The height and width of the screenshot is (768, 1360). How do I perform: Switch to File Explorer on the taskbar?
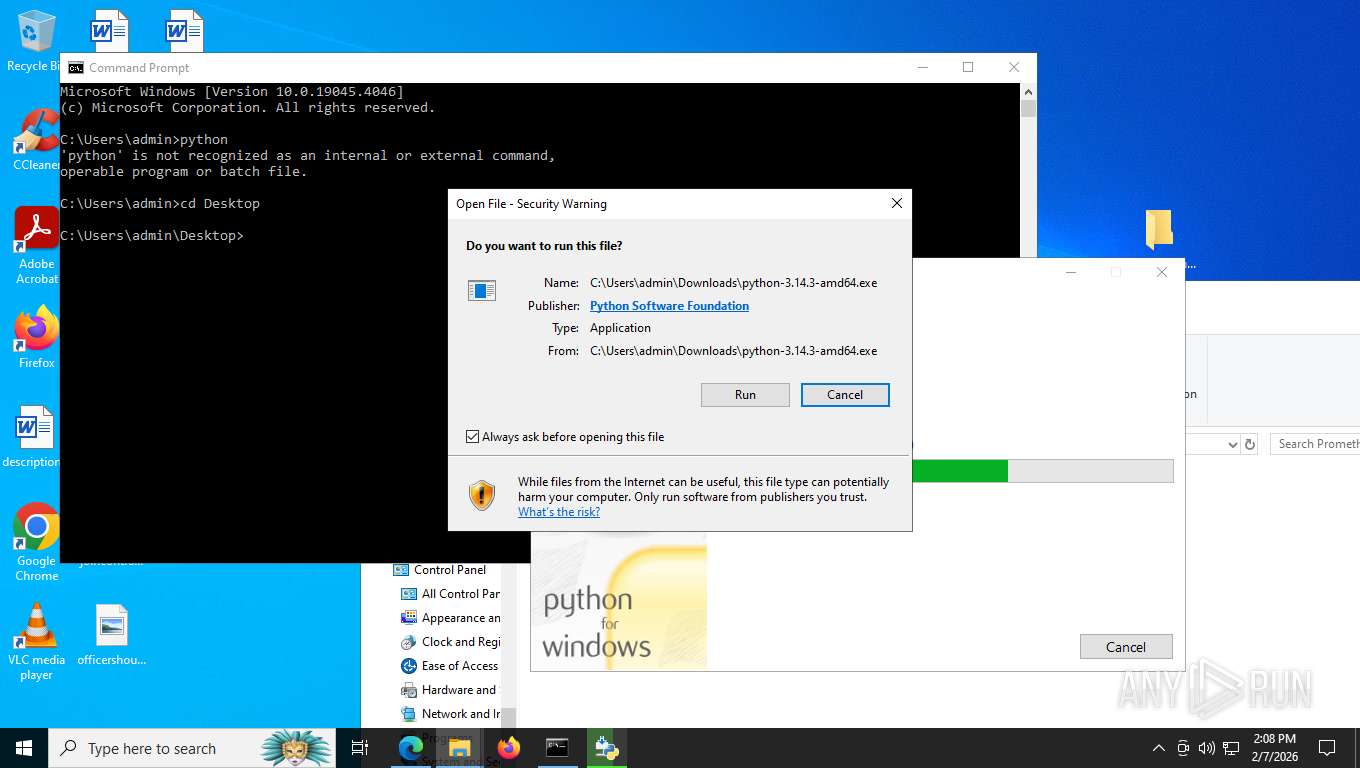[459, 748]
